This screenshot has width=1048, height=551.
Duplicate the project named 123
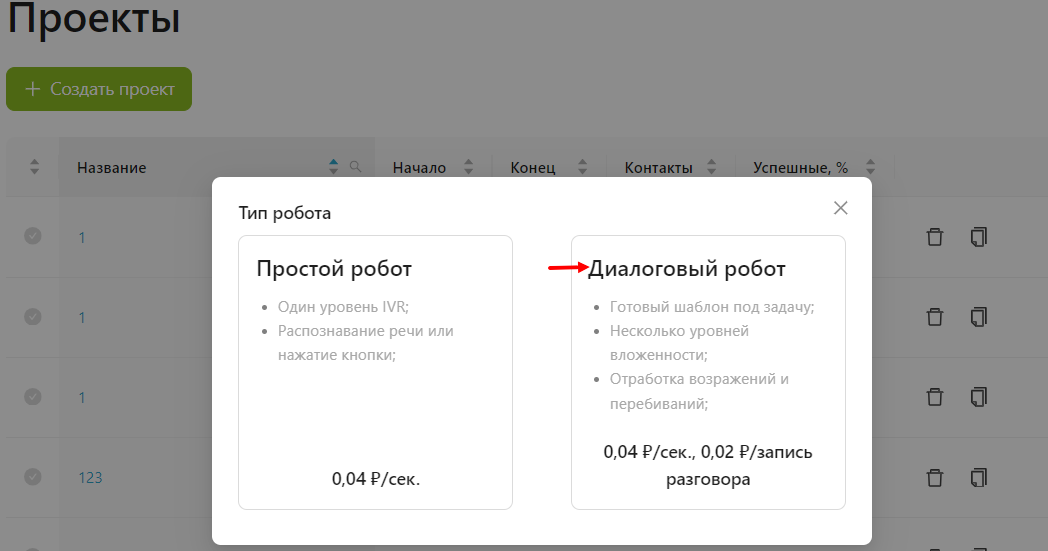979,477
